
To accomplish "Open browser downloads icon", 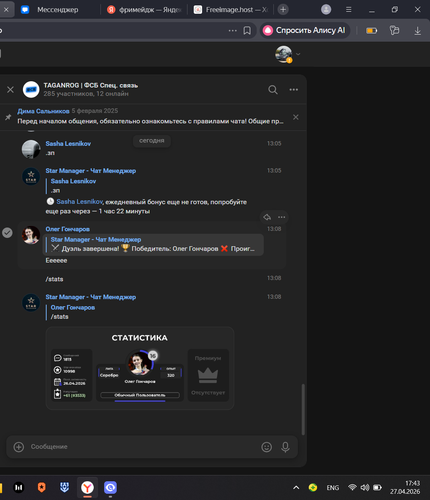I will 417,31.
